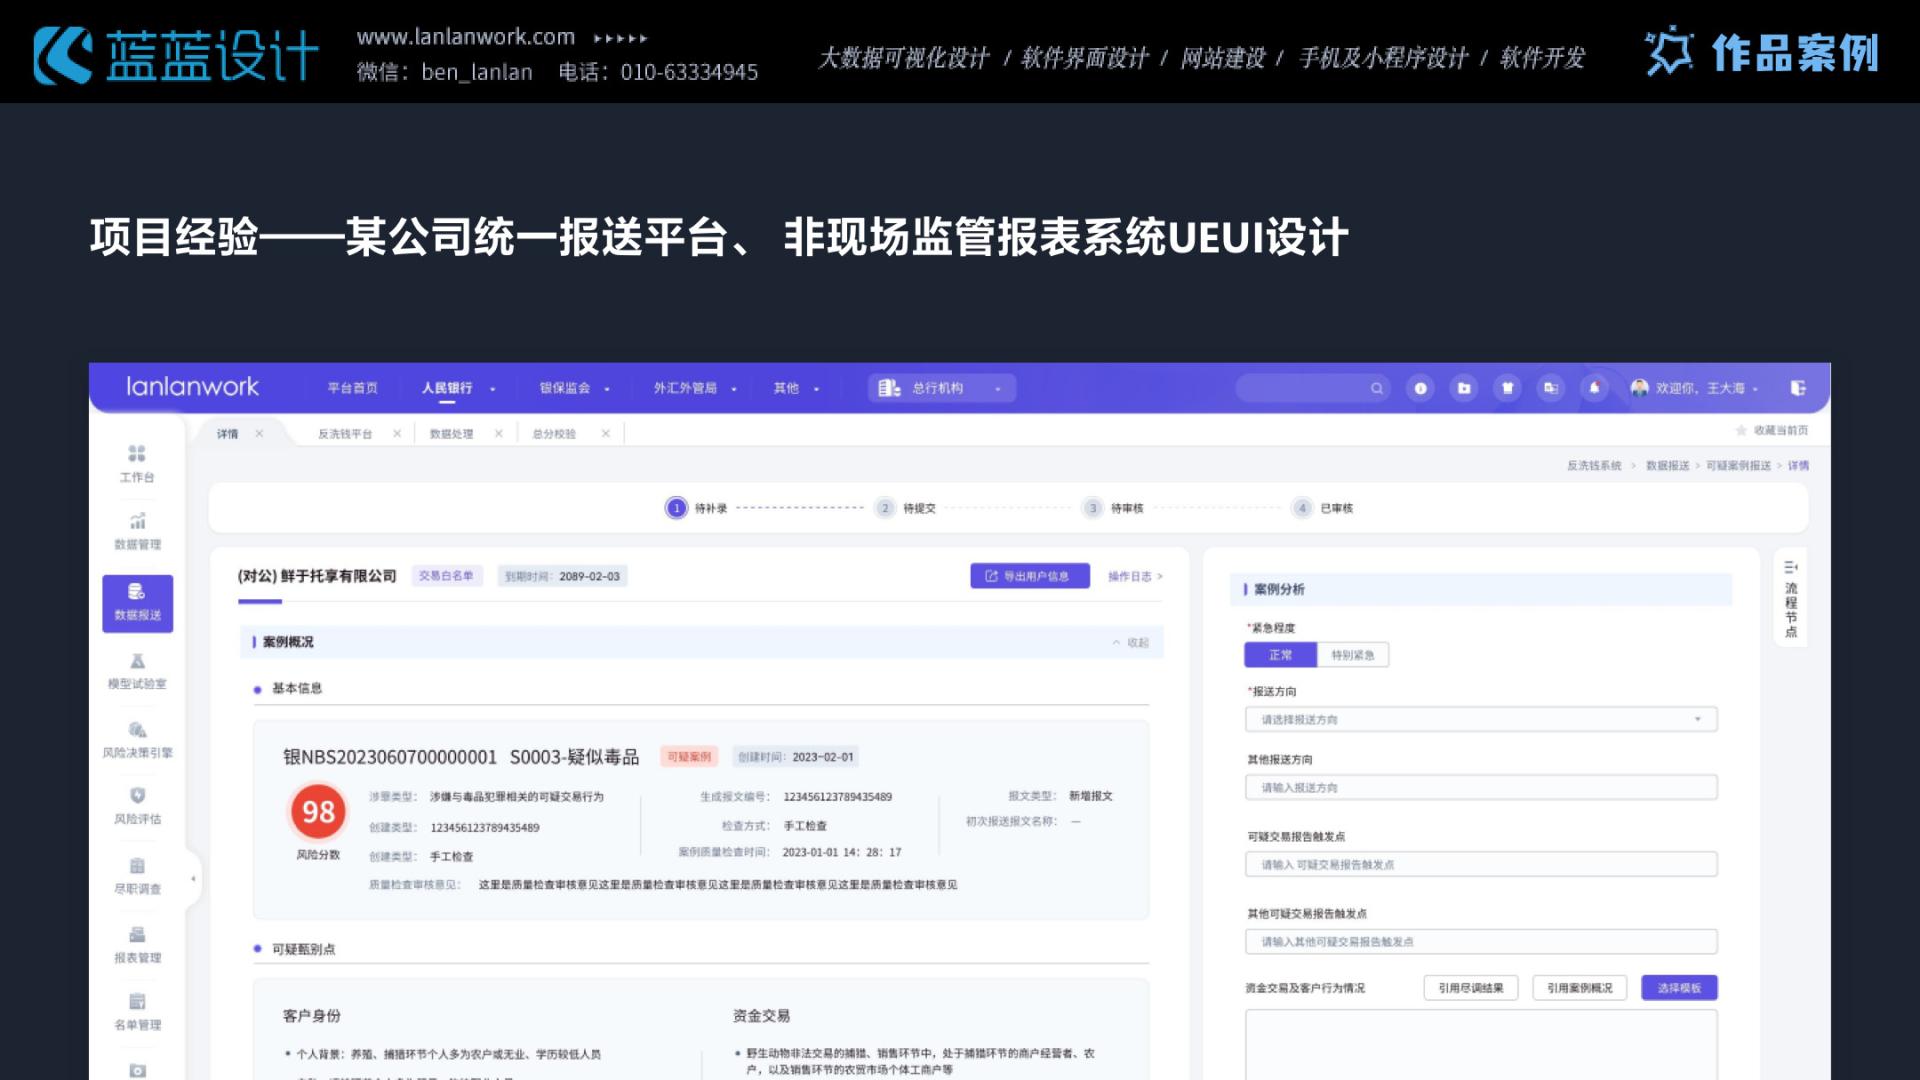Click the 98 风险分数 badge

click(x=318, y=811)
